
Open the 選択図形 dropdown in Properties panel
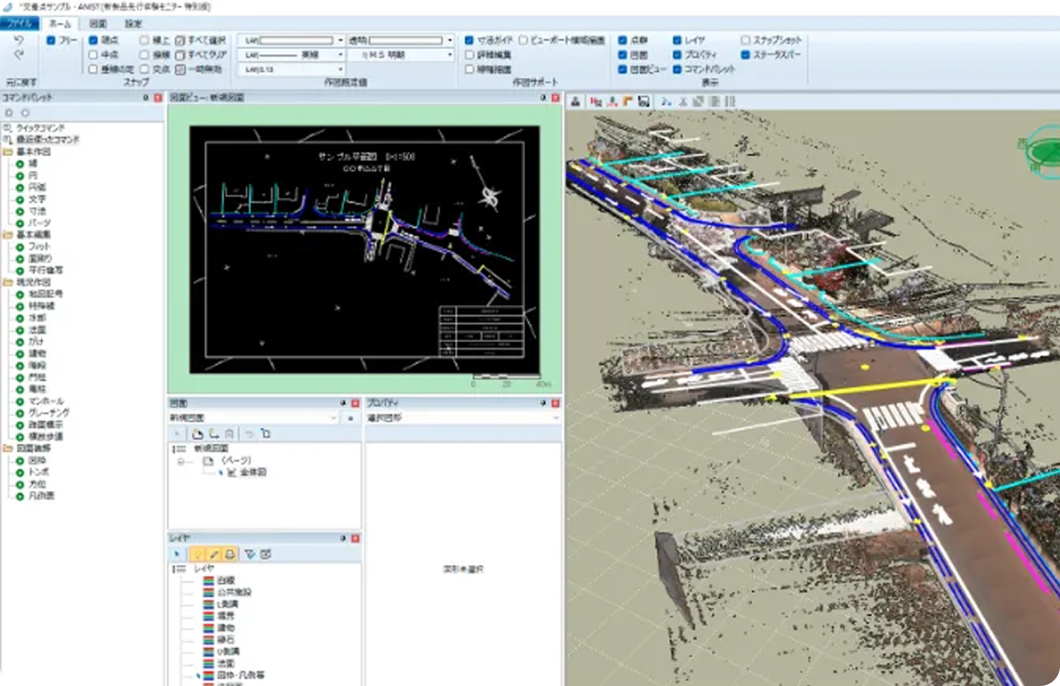(463, 418)
